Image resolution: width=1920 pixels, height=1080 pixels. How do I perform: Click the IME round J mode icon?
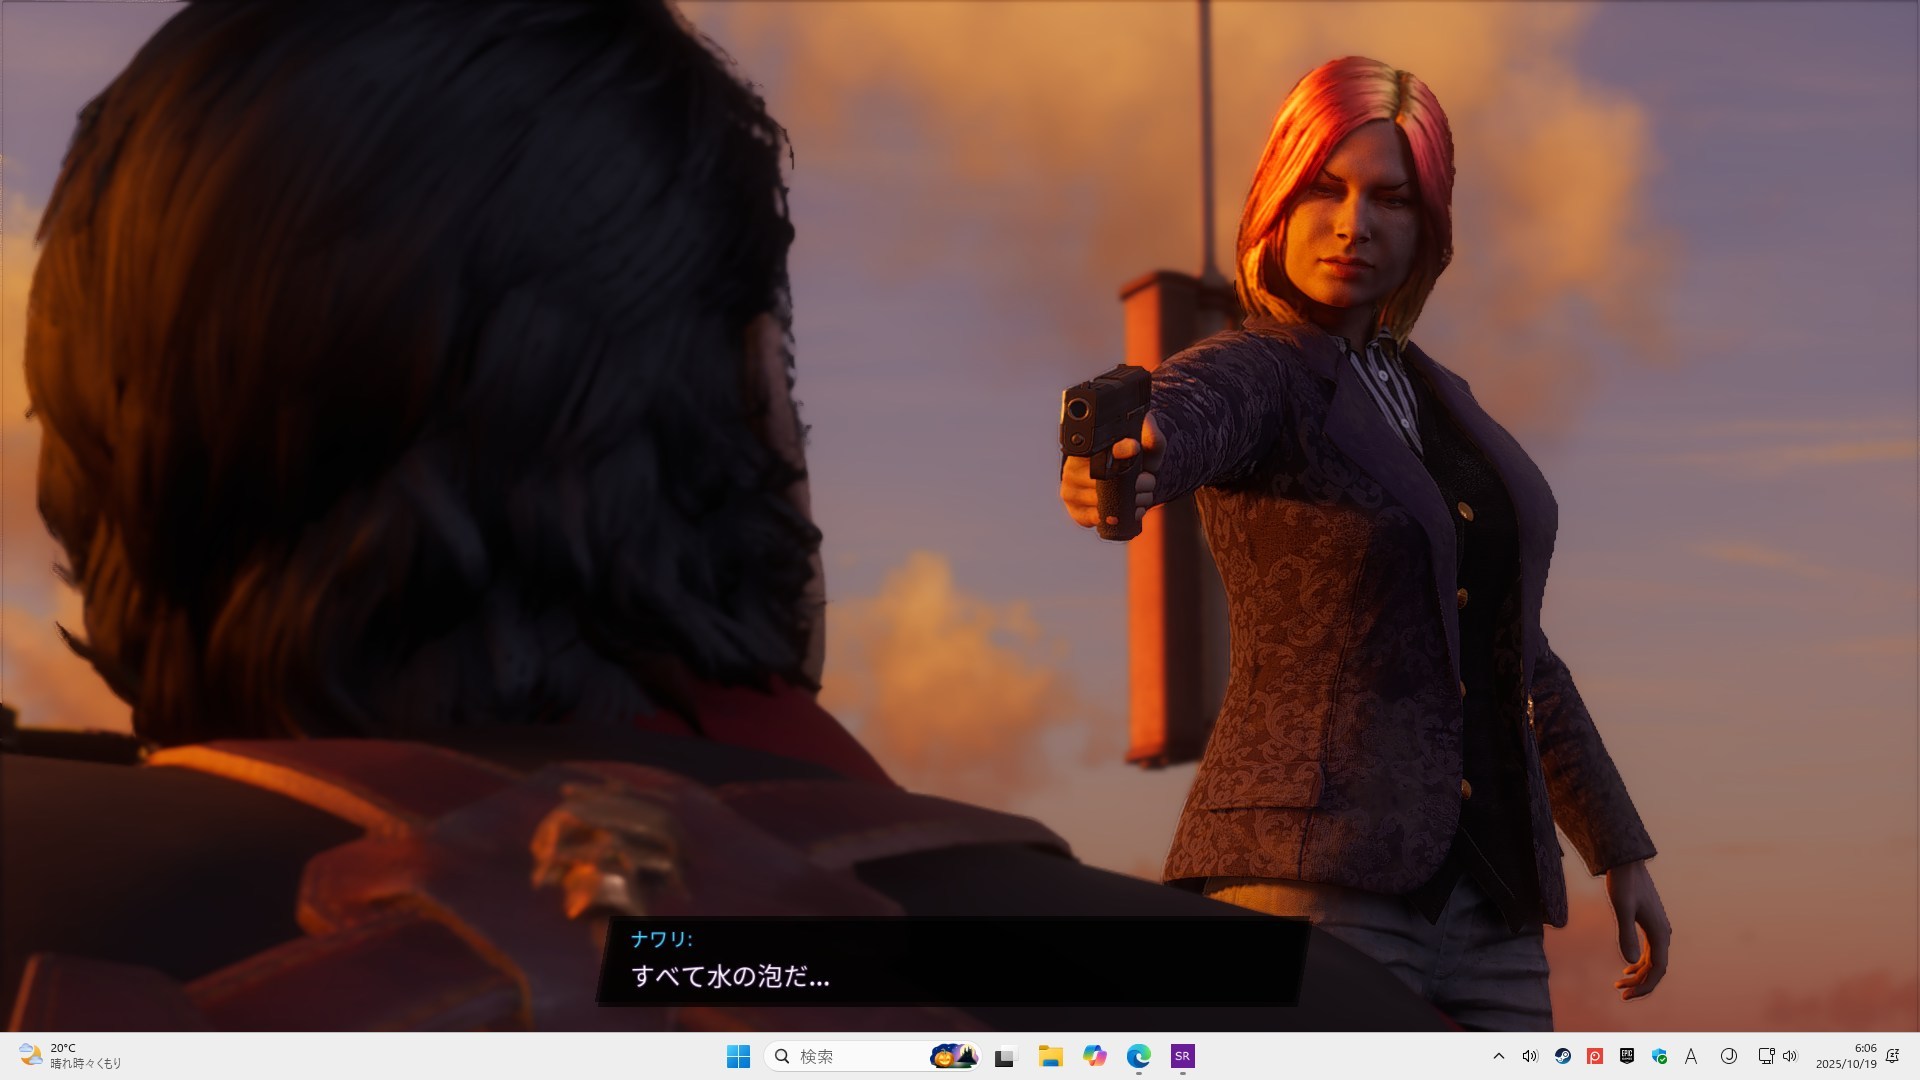[x=1728, y=1056]
